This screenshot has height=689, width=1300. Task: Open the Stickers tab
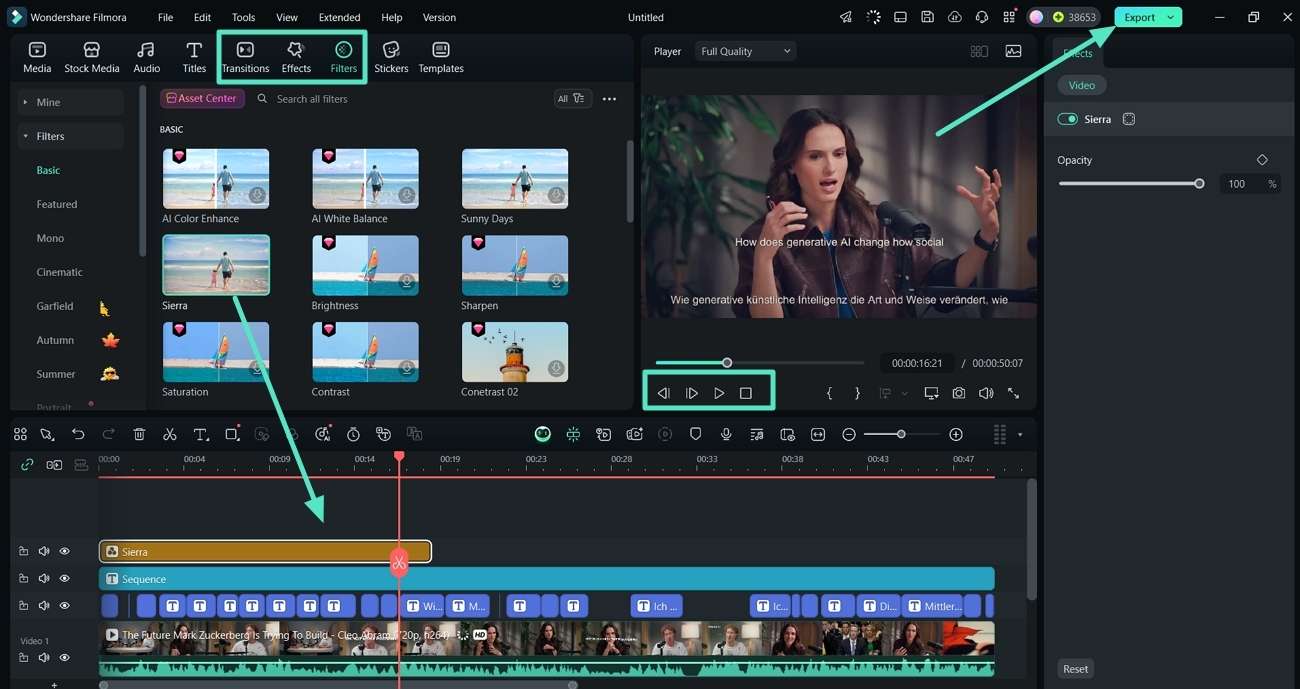[x=391, y=57]
